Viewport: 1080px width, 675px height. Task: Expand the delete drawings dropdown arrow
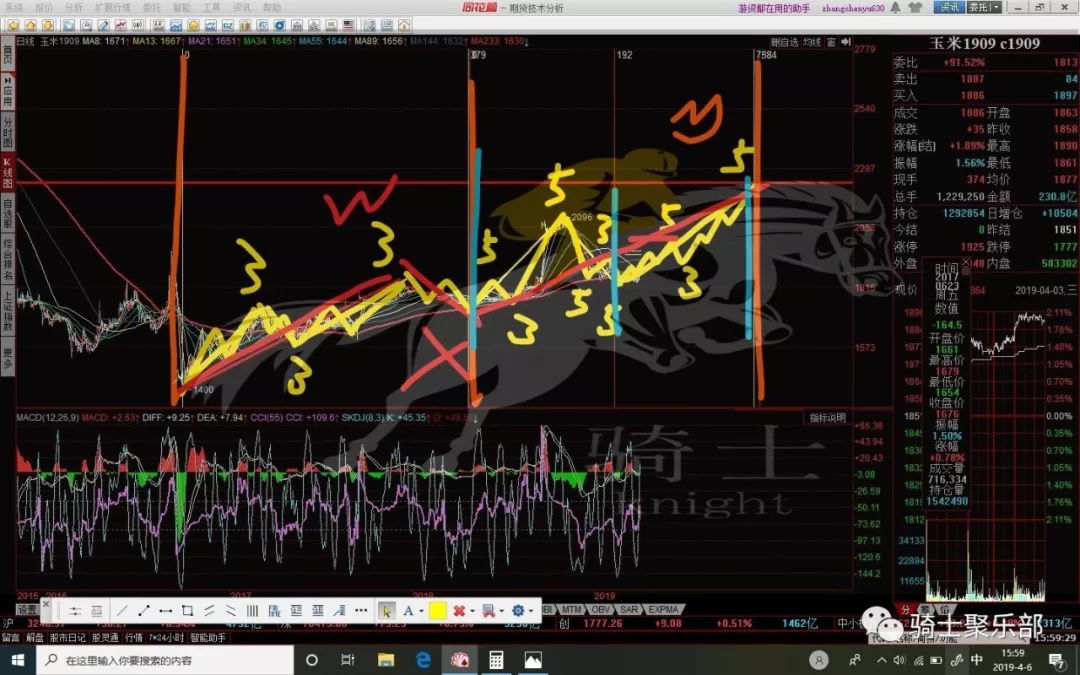tap(472, 612)
